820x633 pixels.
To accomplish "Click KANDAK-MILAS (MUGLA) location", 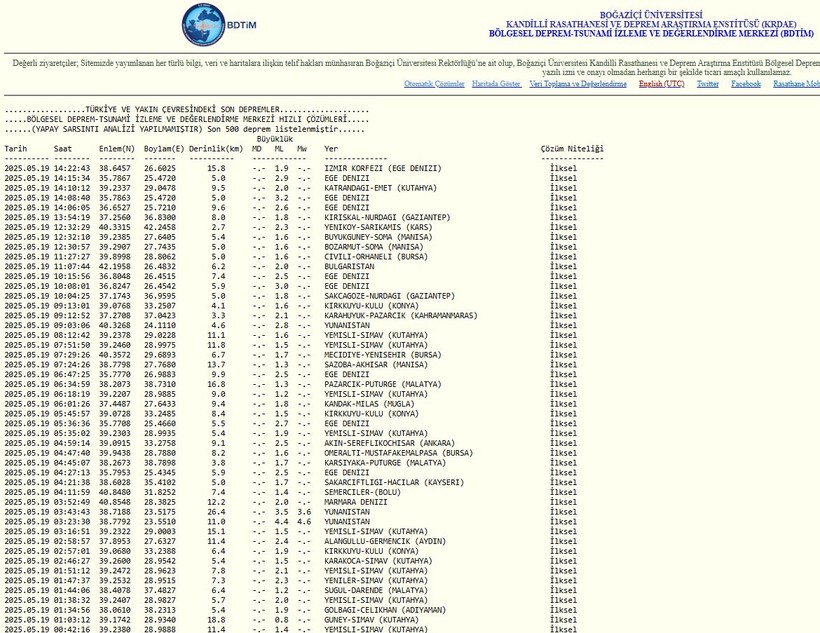I will (x=369, y=404).
